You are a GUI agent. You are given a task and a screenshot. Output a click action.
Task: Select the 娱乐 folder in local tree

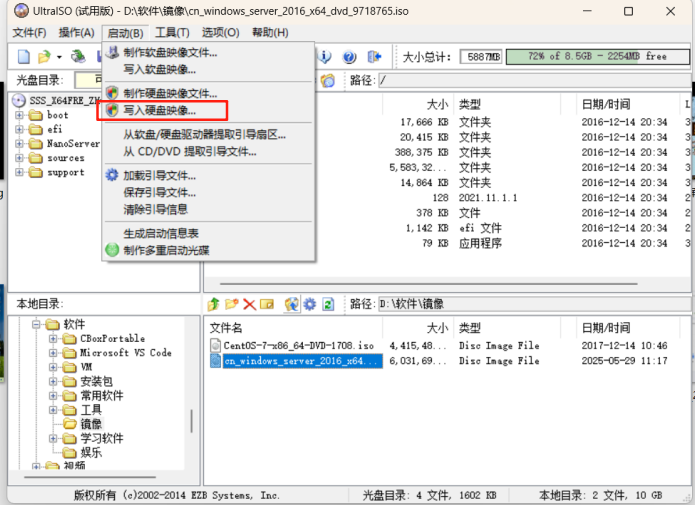point(91,452)
